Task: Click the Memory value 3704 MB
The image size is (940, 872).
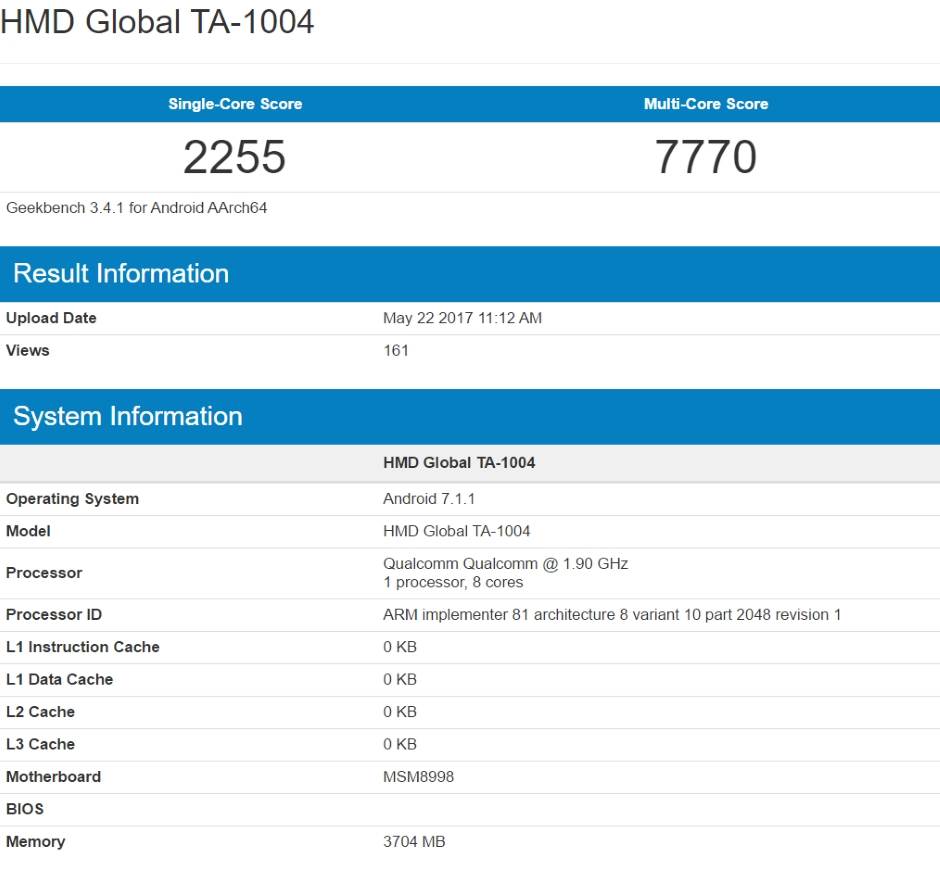Action: pyautogui.click(x=414, y=841)
